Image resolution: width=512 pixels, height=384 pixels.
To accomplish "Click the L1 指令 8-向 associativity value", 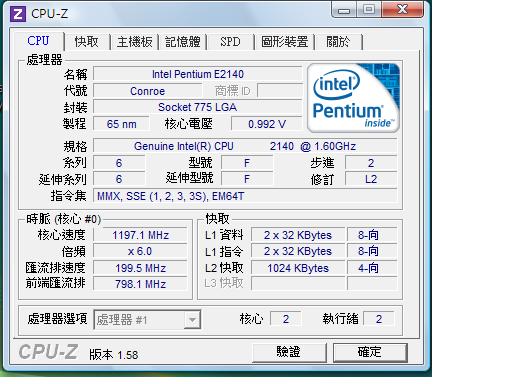I will click(372, 251).
